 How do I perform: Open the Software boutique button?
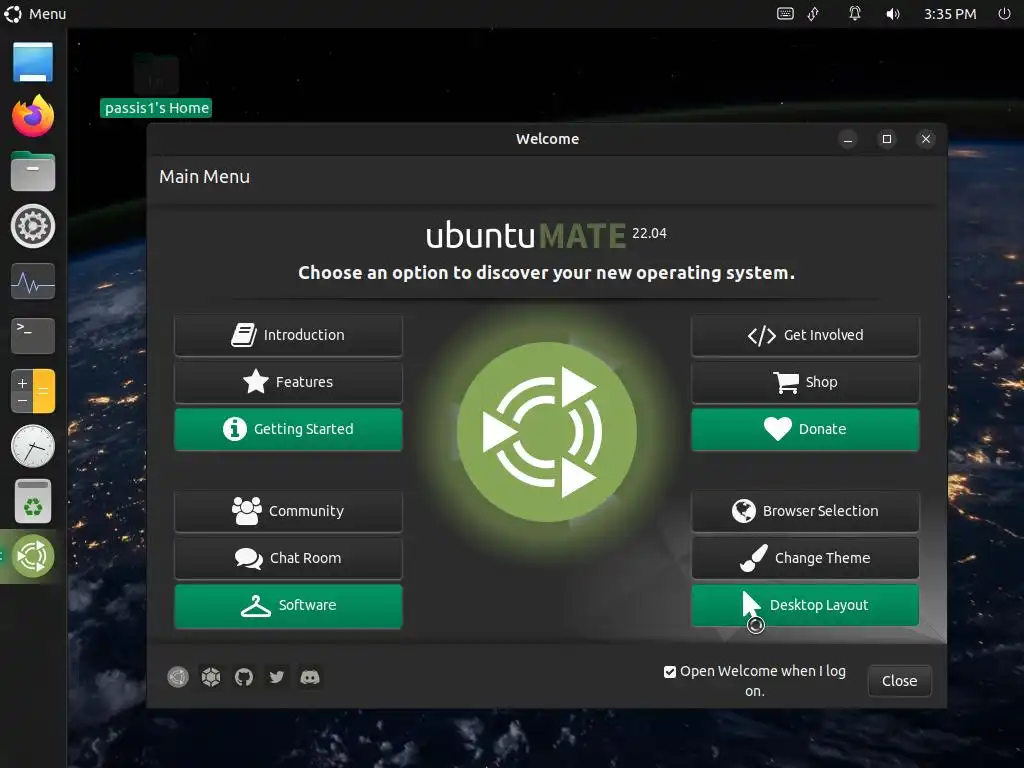point(288,605)
